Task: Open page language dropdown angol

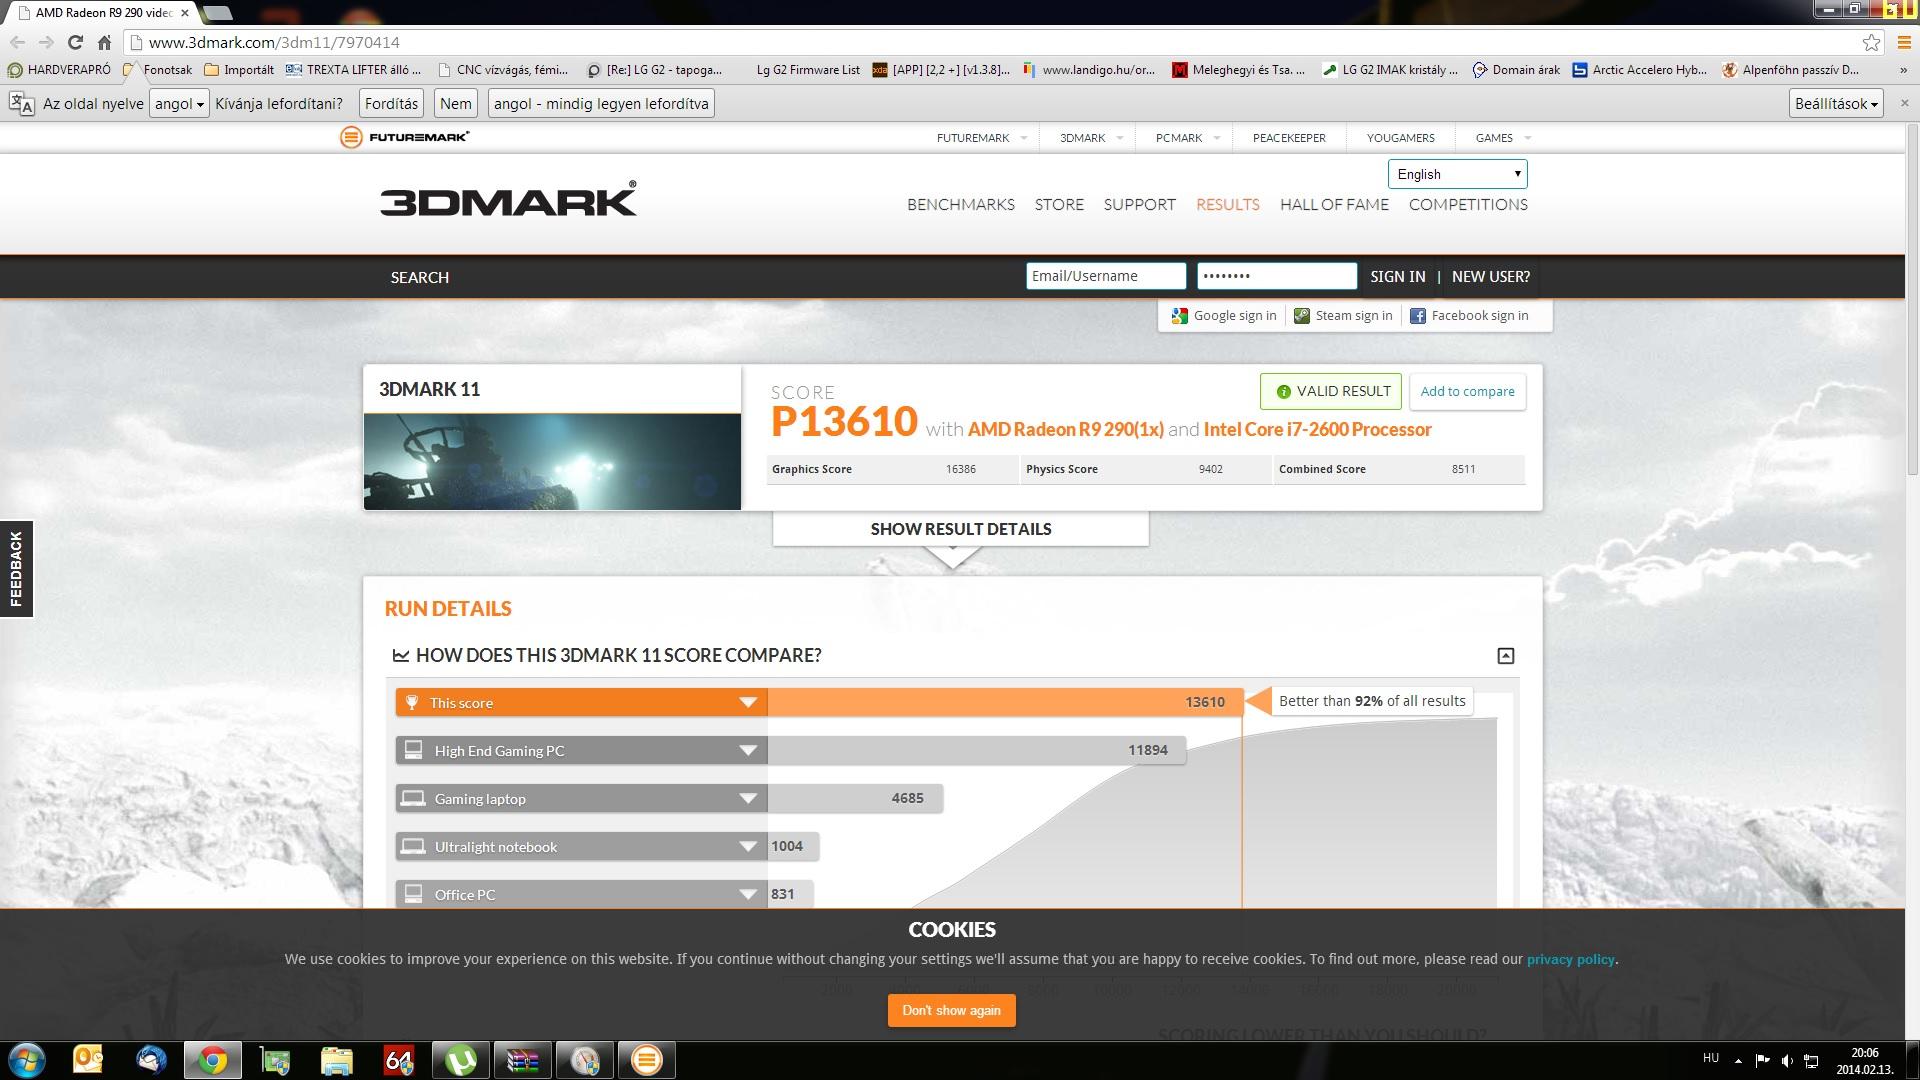Action: [179, 104]
